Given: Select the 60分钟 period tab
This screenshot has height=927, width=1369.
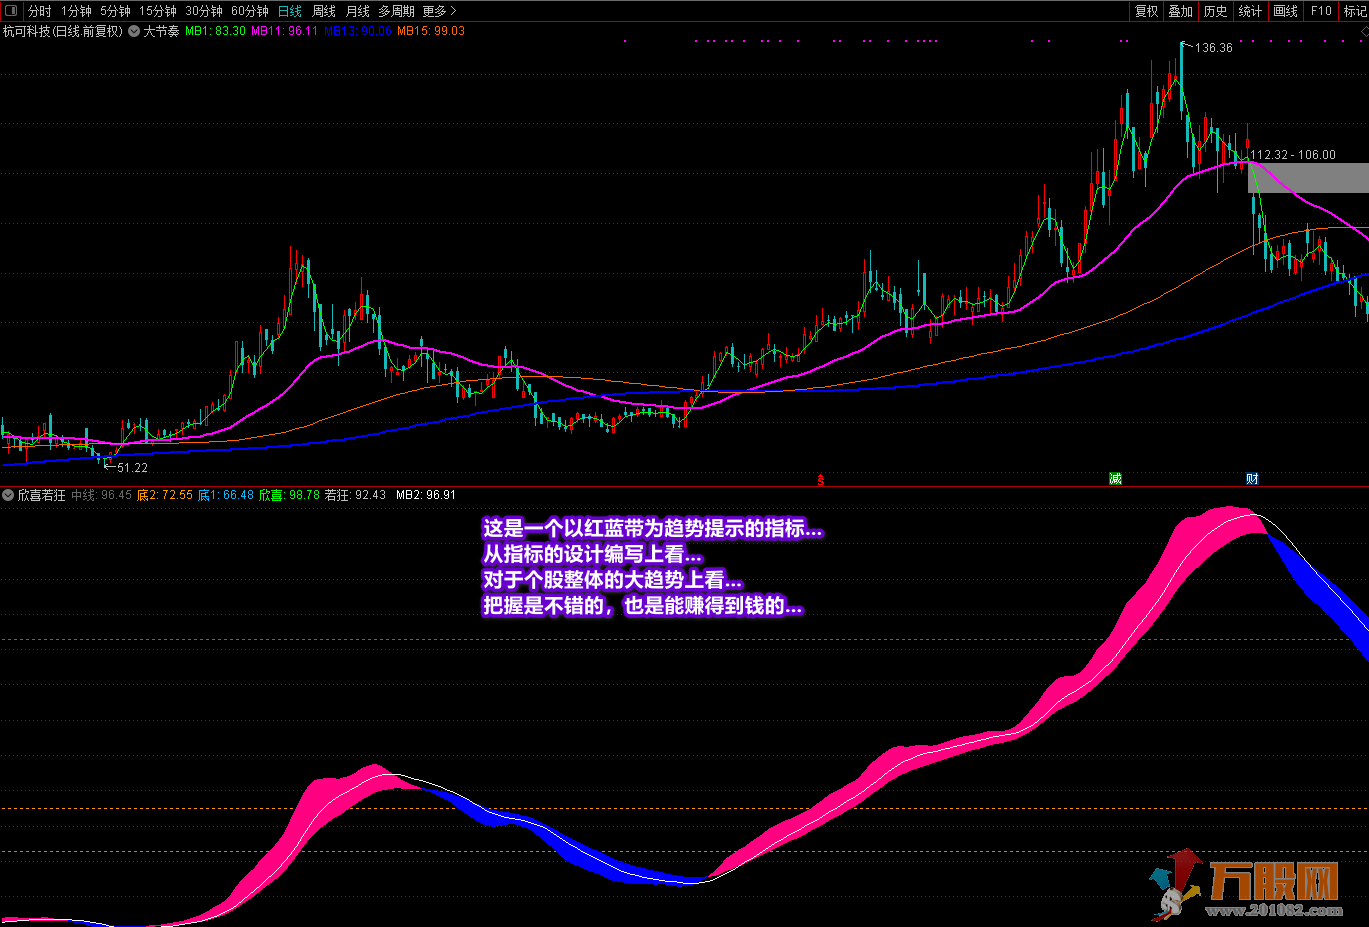Looking at the screenshot, I should tap(250, 11).
